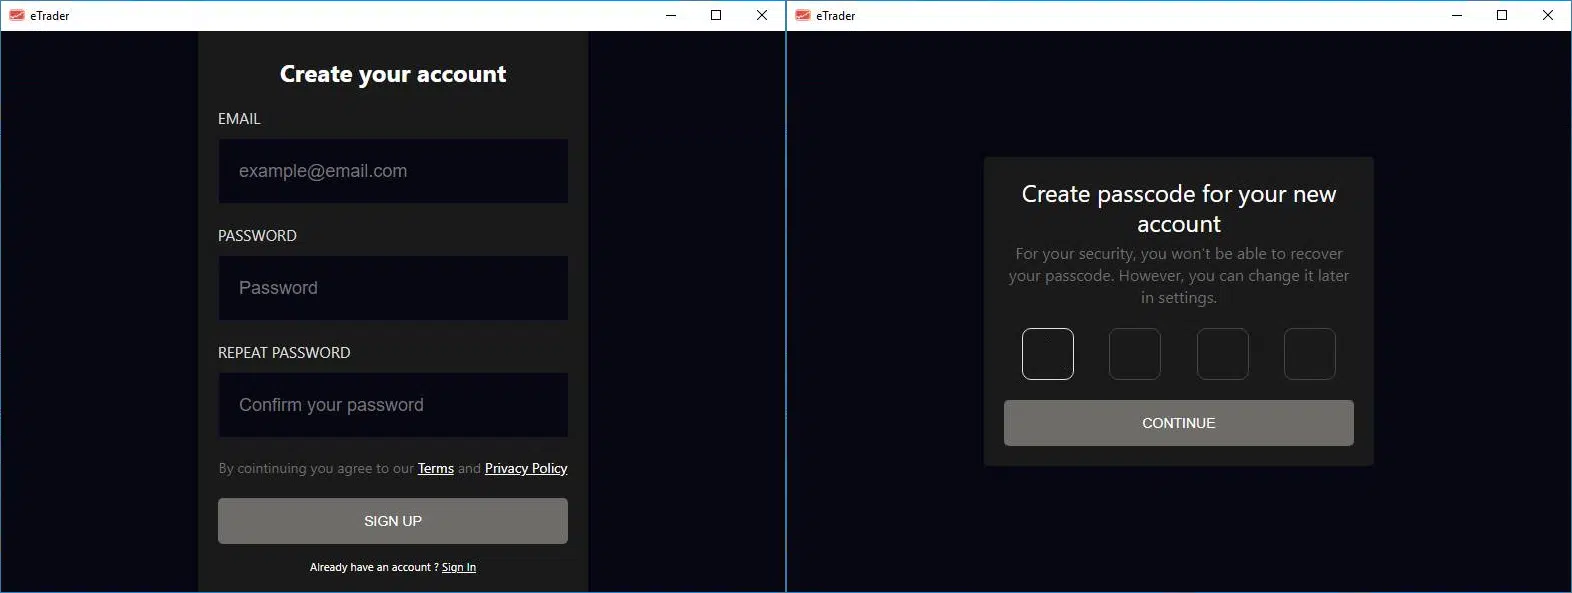Minimize the Create your account window

(x=671, y=15)
